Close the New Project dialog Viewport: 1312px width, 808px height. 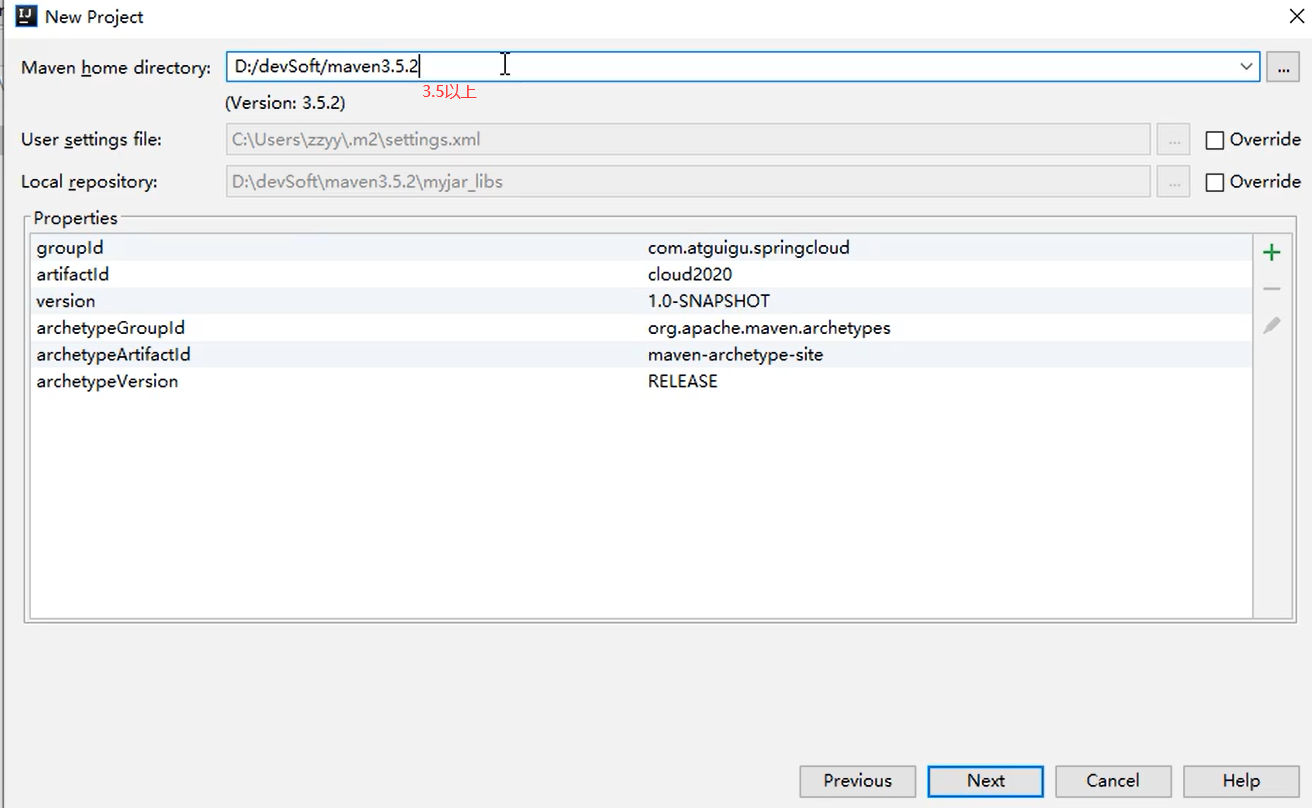click(x=1296, y=16)
